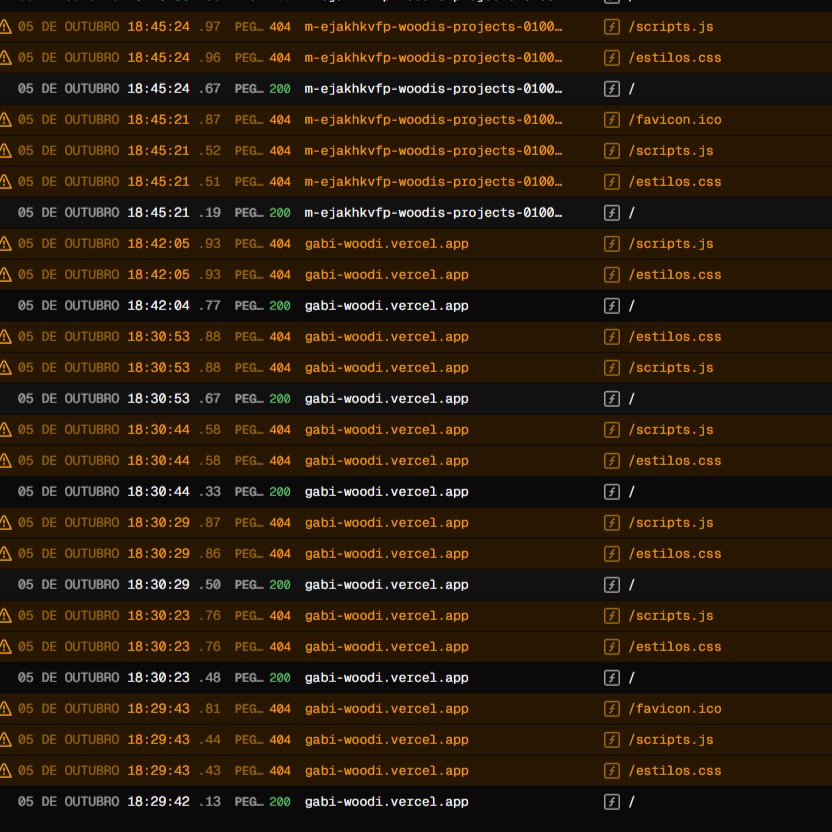Viewport: 832px width, 832px height.
Task: Click function icon next to /estilos.css at 18:42:05
Action: click(612, 275)
